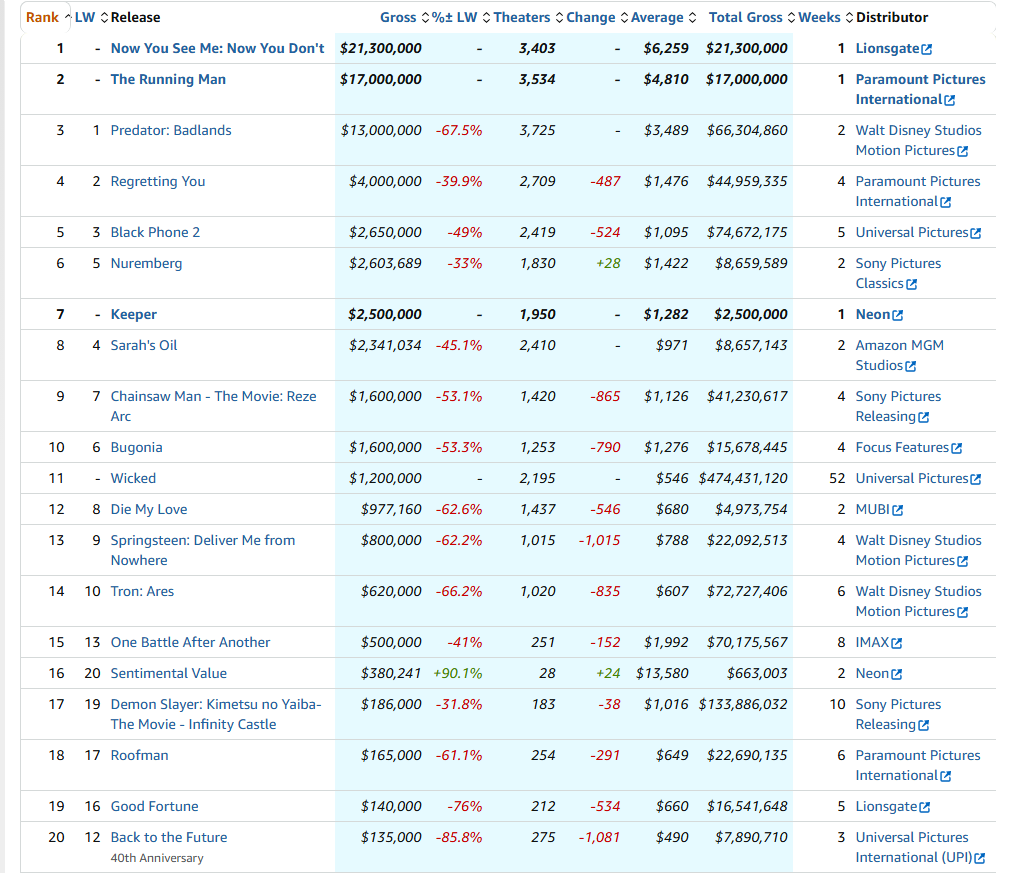Viewport: 1010px width, 873px height.
Task: Click the Tron: Ares release link
Action: pos(142,591)
